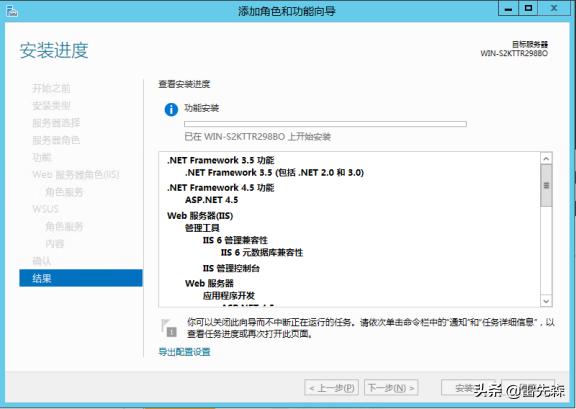Click the IIS 管理控制台 entry
This screenshot has height=409, width=576.
(x=231, y=268)
